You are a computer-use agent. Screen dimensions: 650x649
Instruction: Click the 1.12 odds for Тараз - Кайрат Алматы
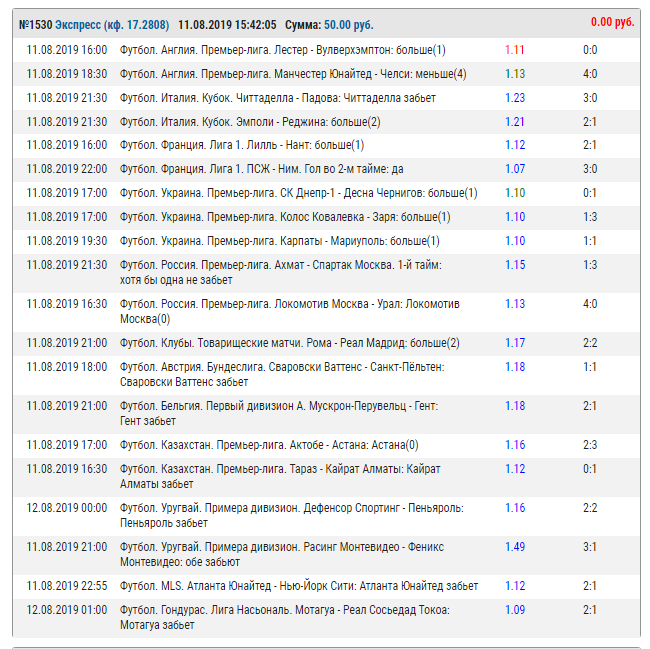coord(515,470)
